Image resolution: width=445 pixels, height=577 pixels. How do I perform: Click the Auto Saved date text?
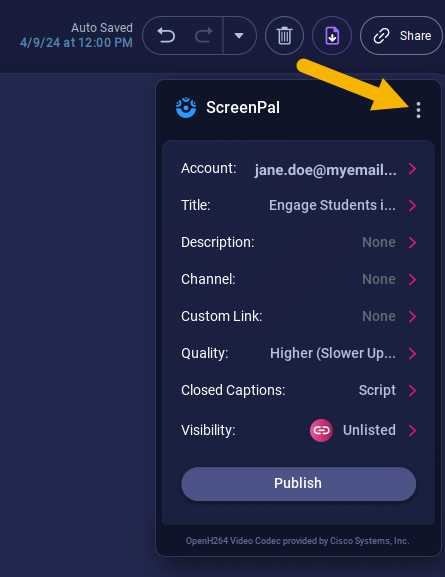click(76, 43)
